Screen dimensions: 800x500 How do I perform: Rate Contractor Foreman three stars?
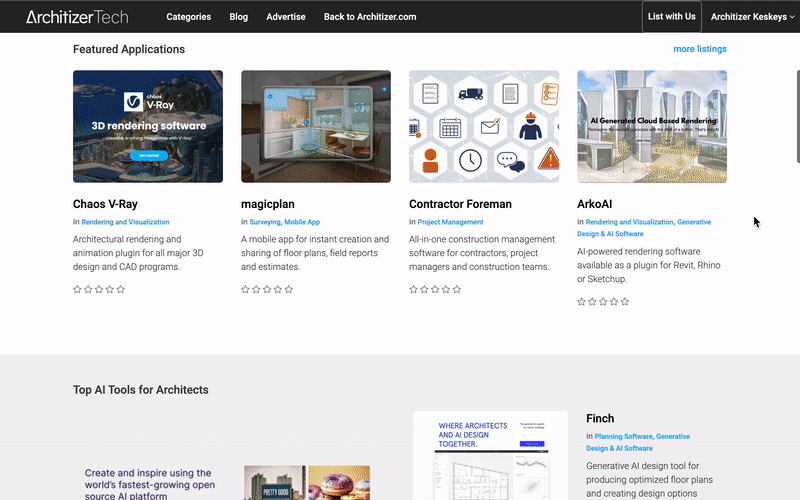(x=435, y=289)
